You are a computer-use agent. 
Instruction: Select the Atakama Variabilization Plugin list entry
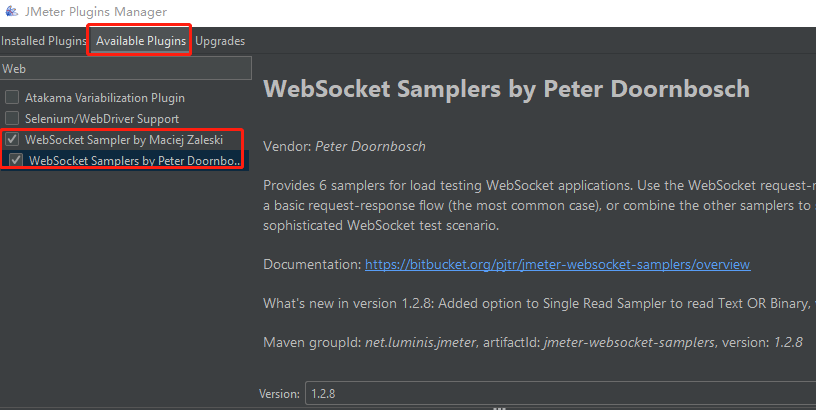click(105, 98)
